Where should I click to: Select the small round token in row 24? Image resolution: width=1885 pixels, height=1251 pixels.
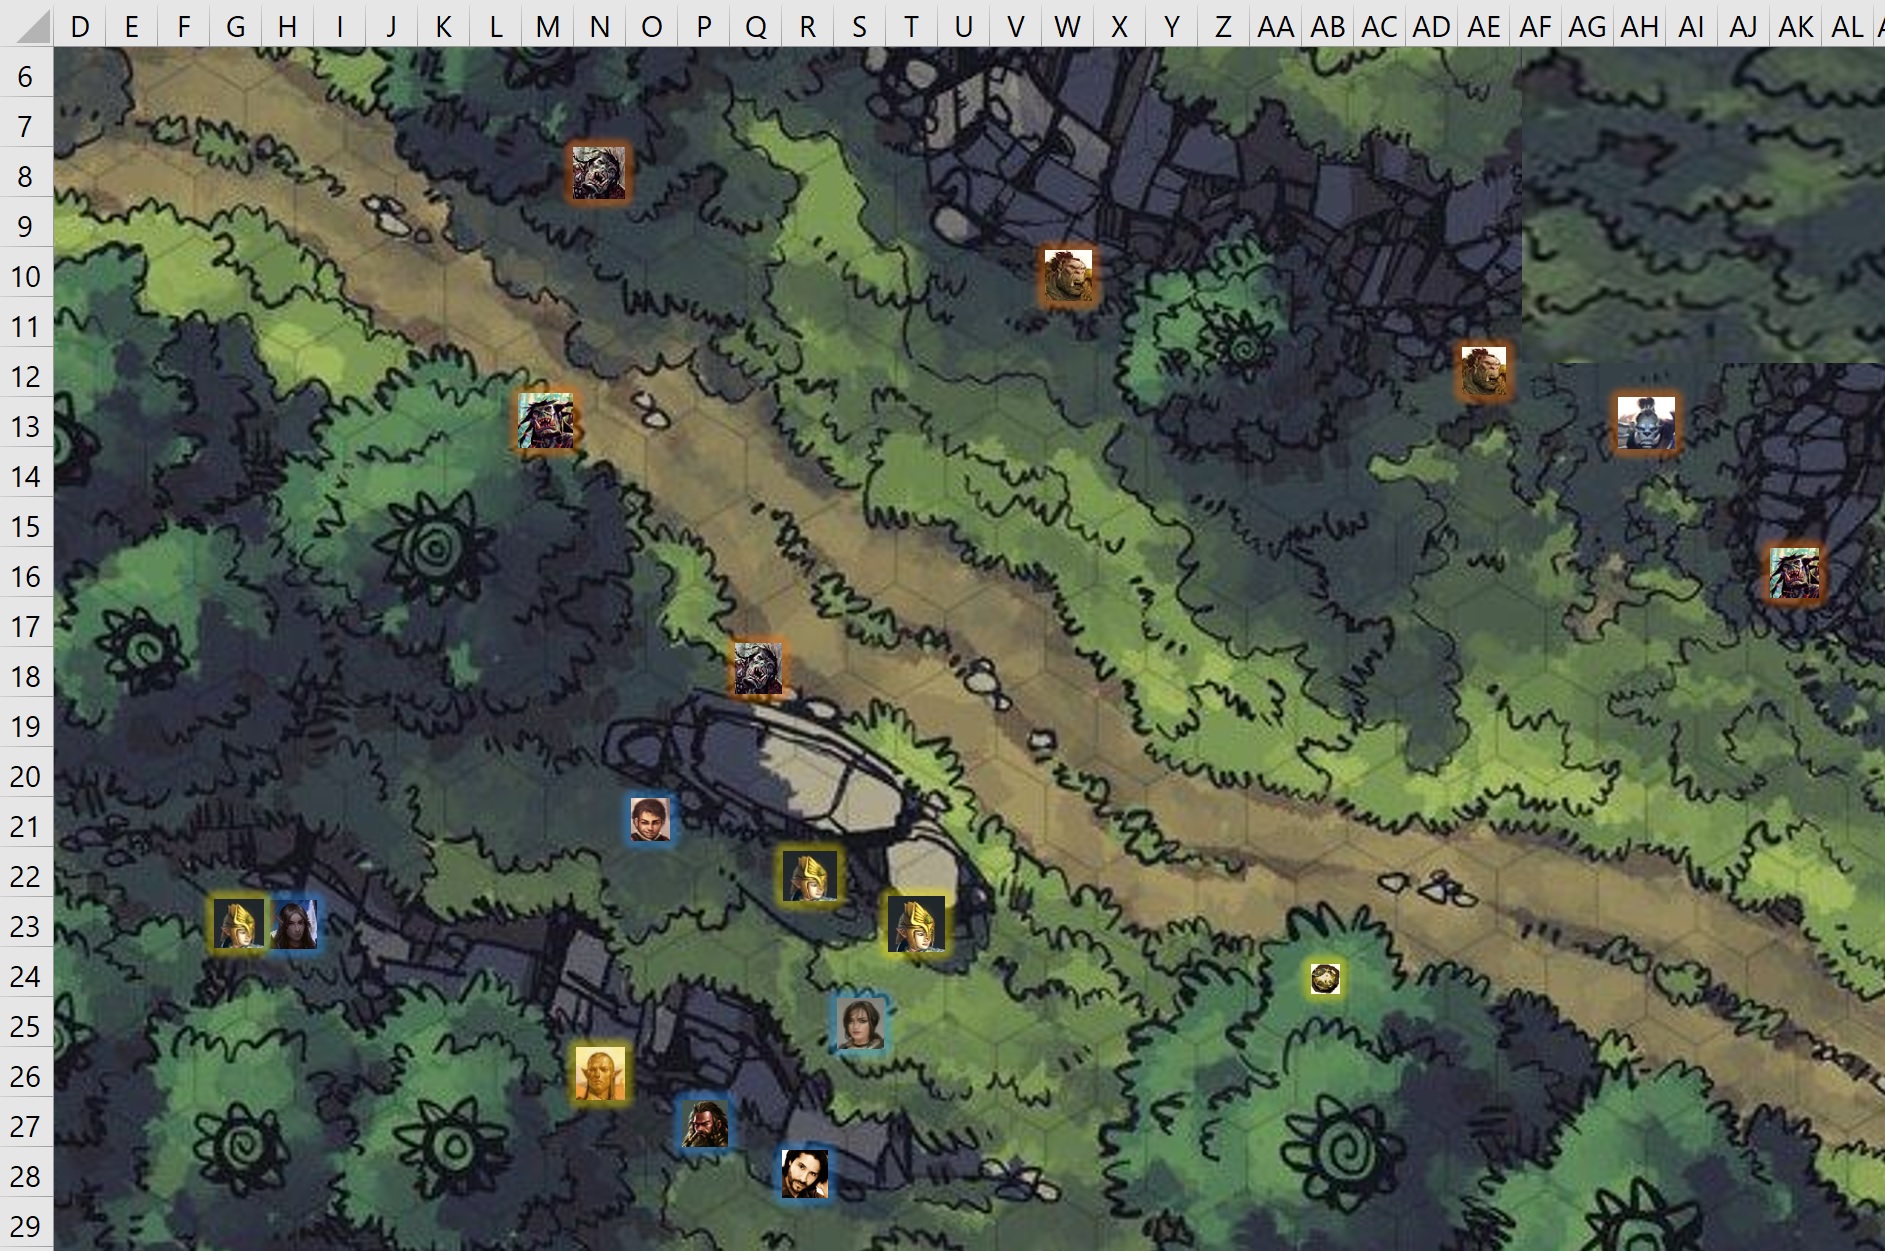[x=1325, y=978]
